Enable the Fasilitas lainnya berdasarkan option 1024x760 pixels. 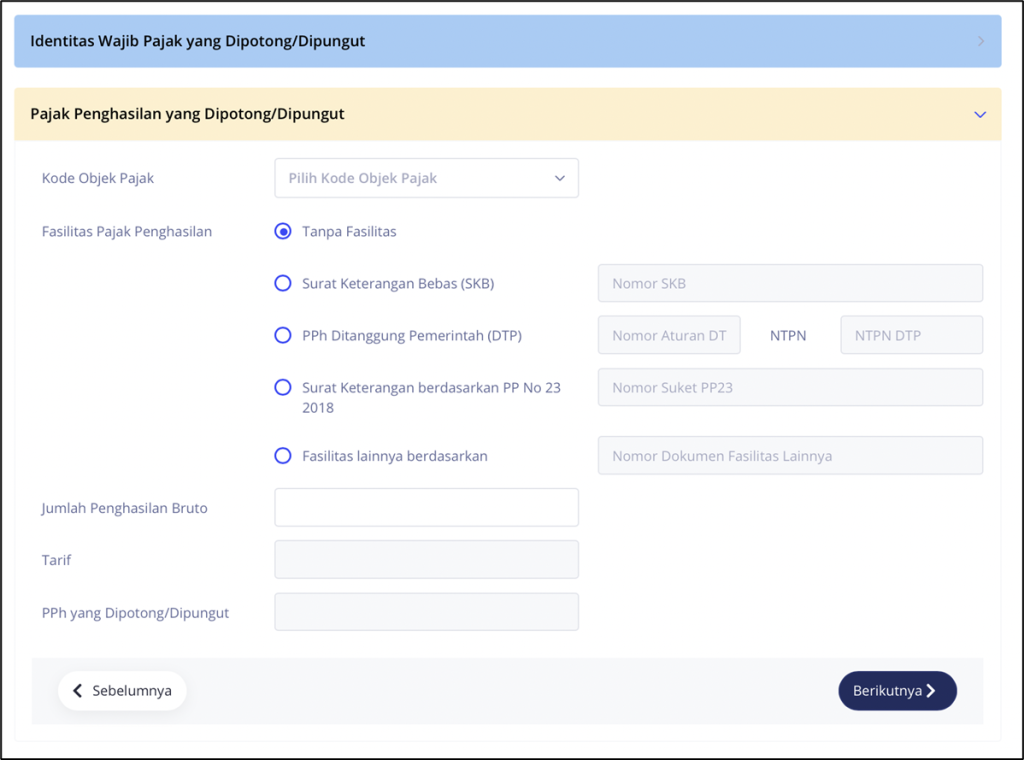pos(282,455)
